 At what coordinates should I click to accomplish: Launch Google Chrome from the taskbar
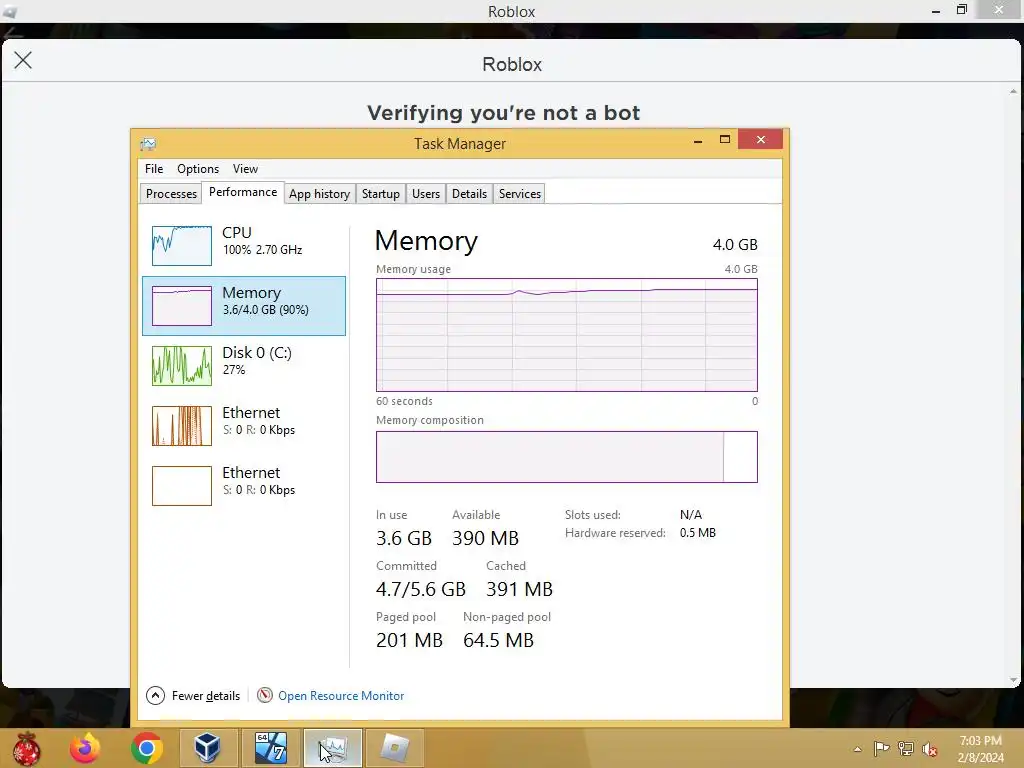pos(147,748)
